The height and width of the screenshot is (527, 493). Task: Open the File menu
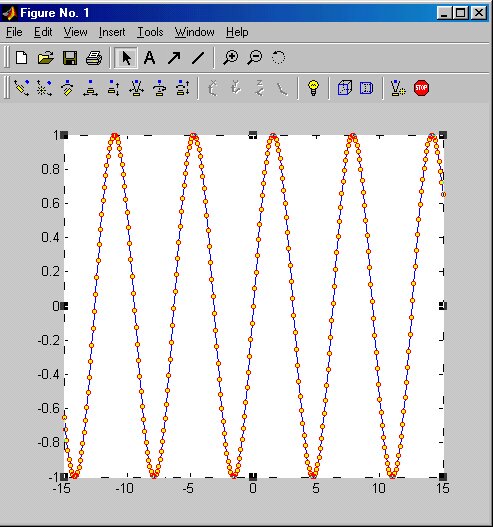point(14,32)
